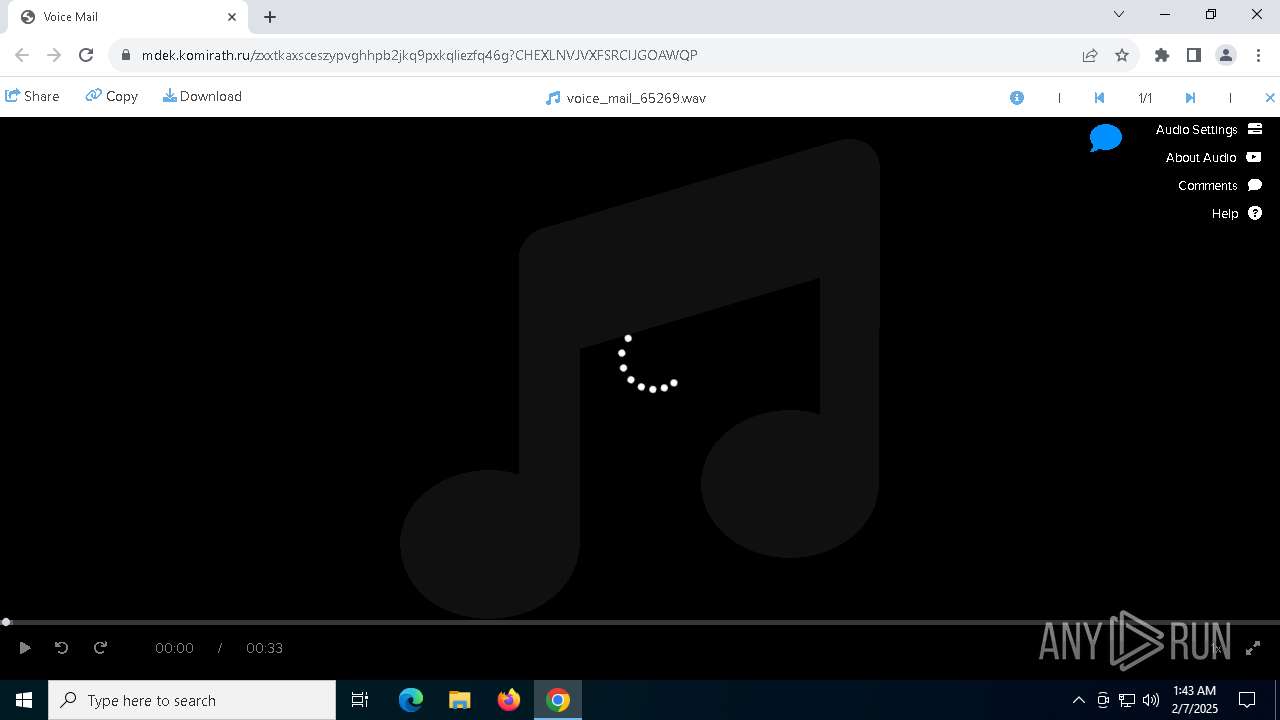Close the audio viewer with blue X
Viewport: 1280px width, 720px height.
(x=1270, y=98)
